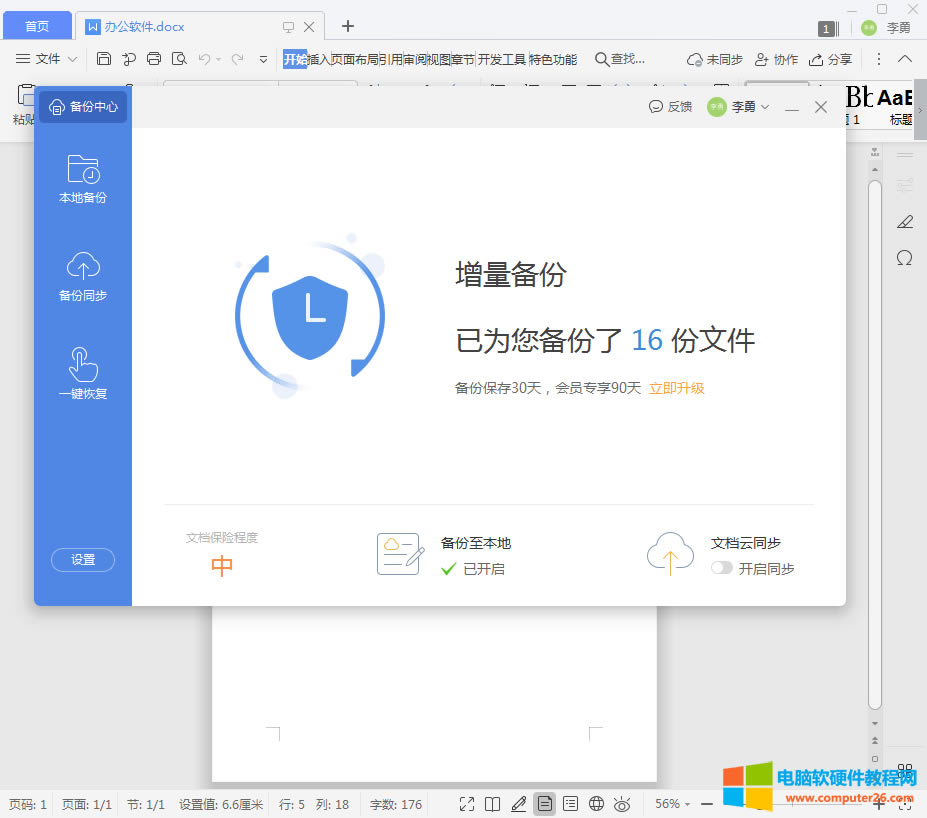Select the 首页 tab
The height and width of the screenshot is (818, 927).
click(x=37, y=25)
